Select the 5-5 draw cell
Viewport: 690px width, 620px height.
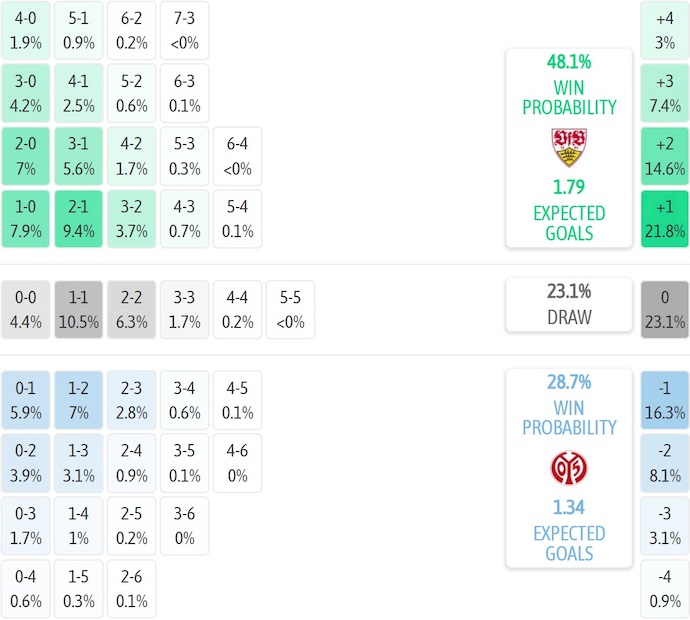pos(290,310)
